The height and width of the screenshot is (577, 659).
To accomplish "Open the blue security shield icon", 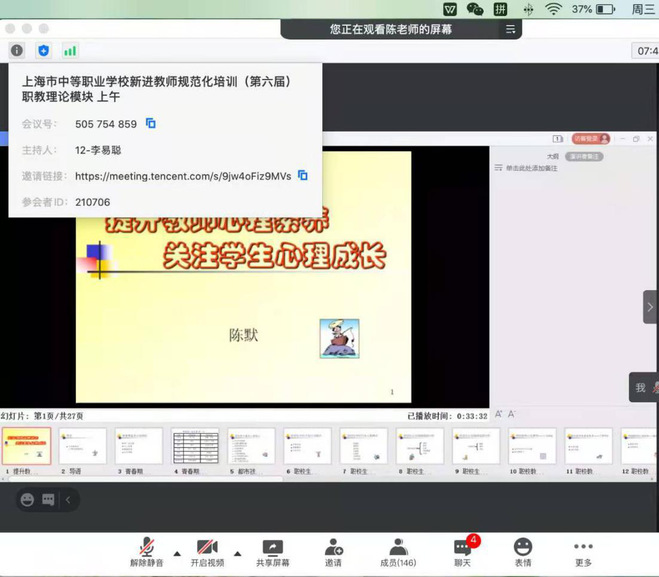I will (43, 50).
